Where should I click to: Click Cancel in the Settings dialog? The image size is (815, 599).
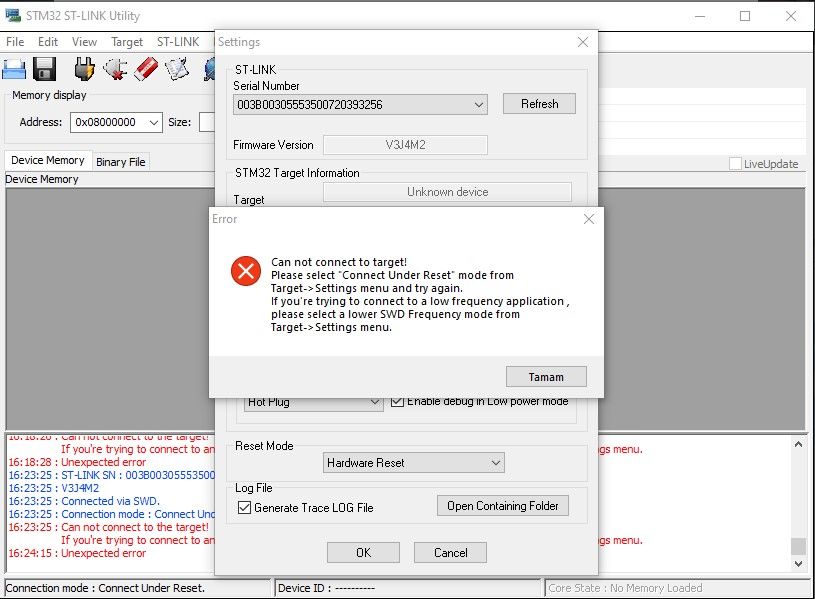(450, 553)
